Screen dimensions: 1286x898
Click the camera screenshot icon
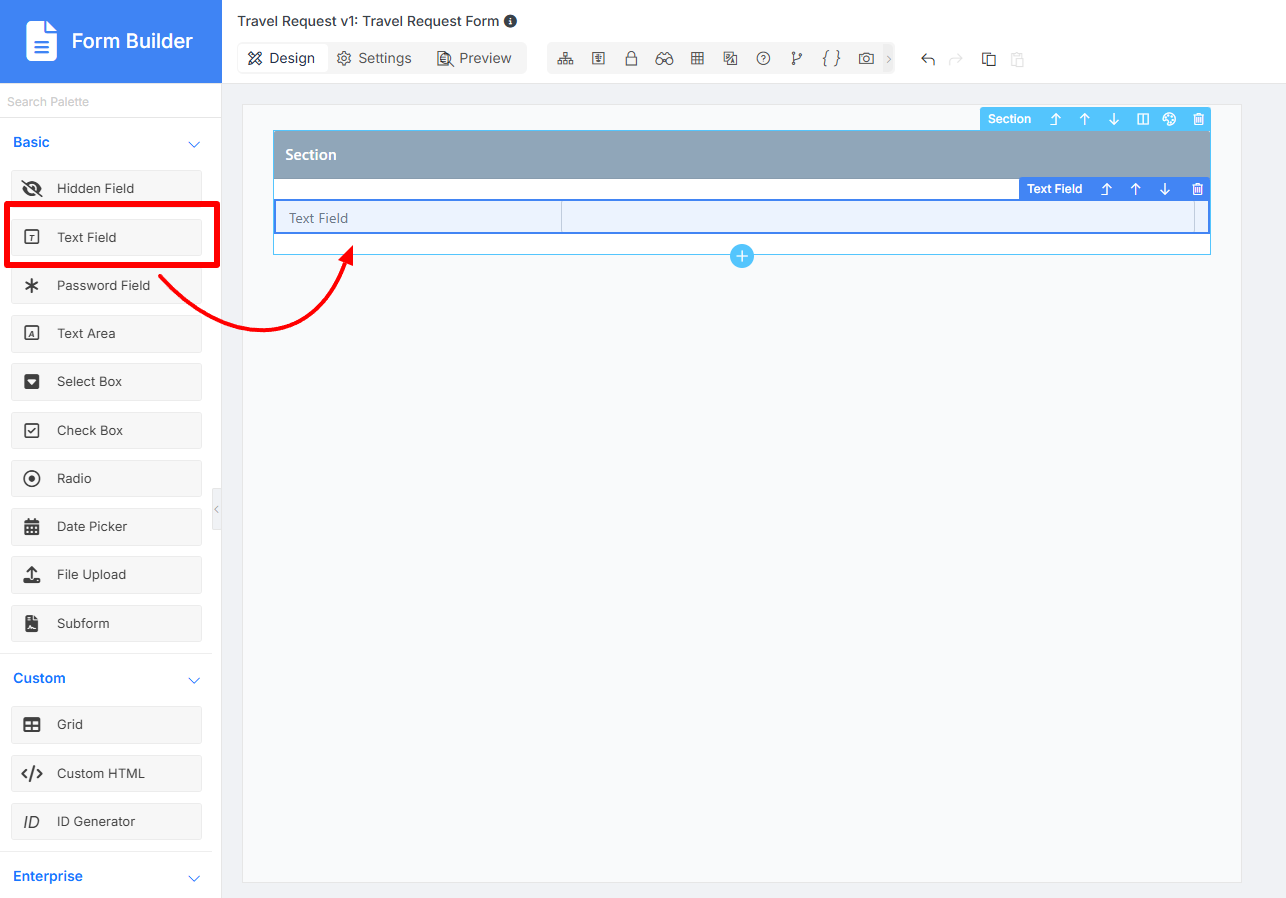click(866, 59)
